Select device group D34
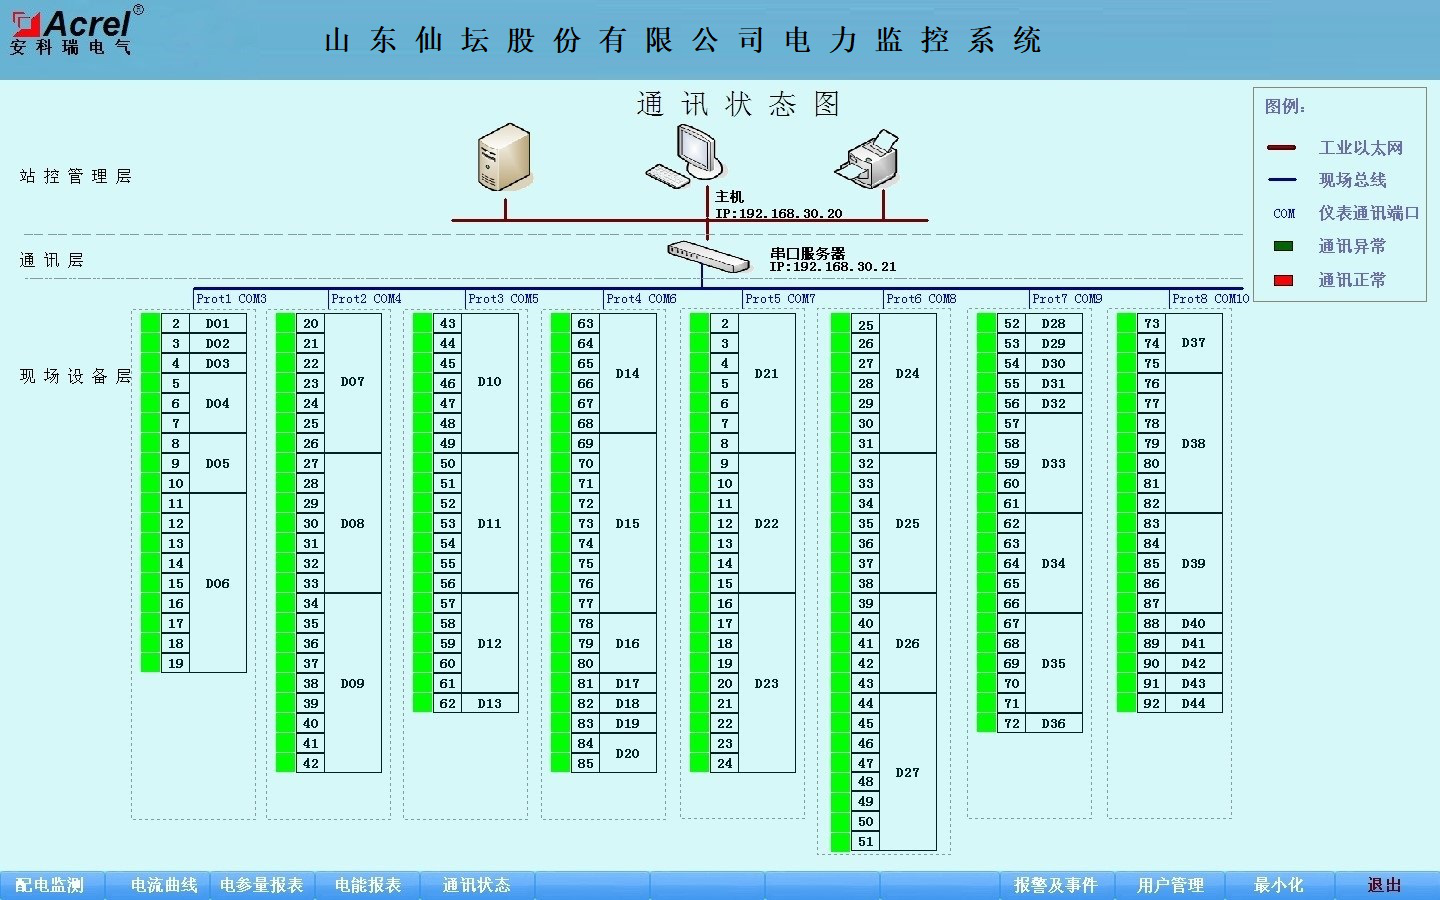Viewport: 1440px width, 900px height. (1054, 564)
